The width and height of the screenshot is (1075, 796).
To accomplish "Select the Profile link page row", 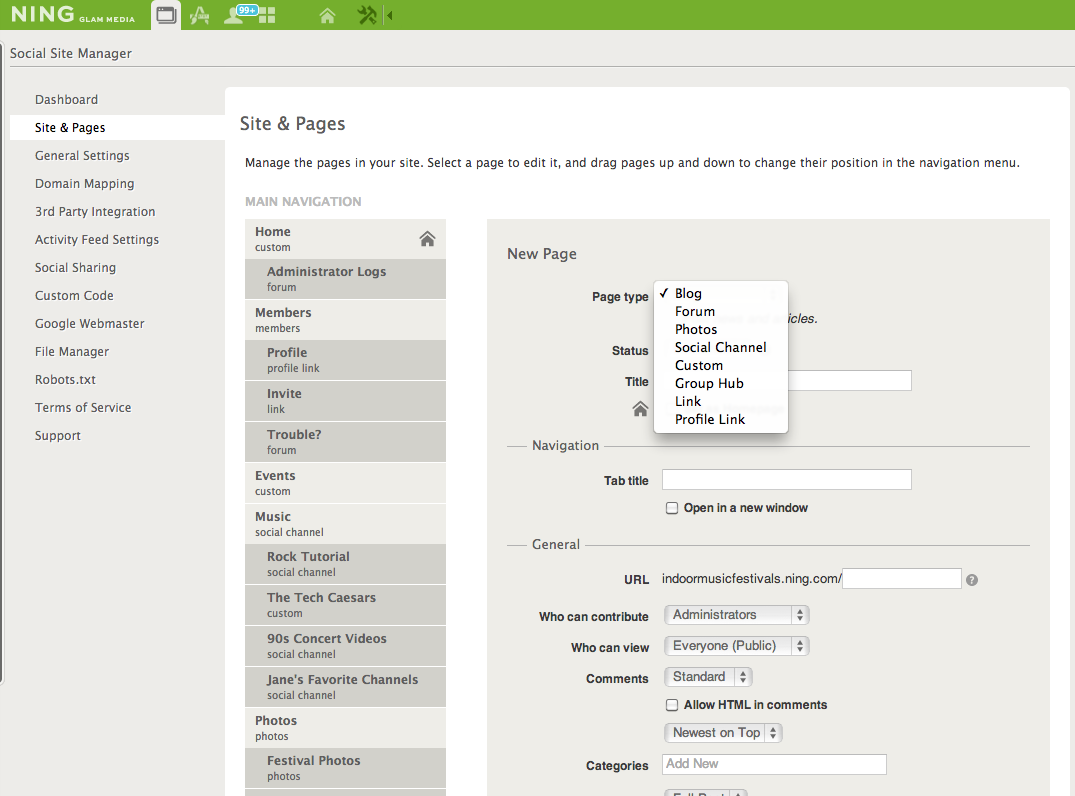I will click(x=346, y=360).
